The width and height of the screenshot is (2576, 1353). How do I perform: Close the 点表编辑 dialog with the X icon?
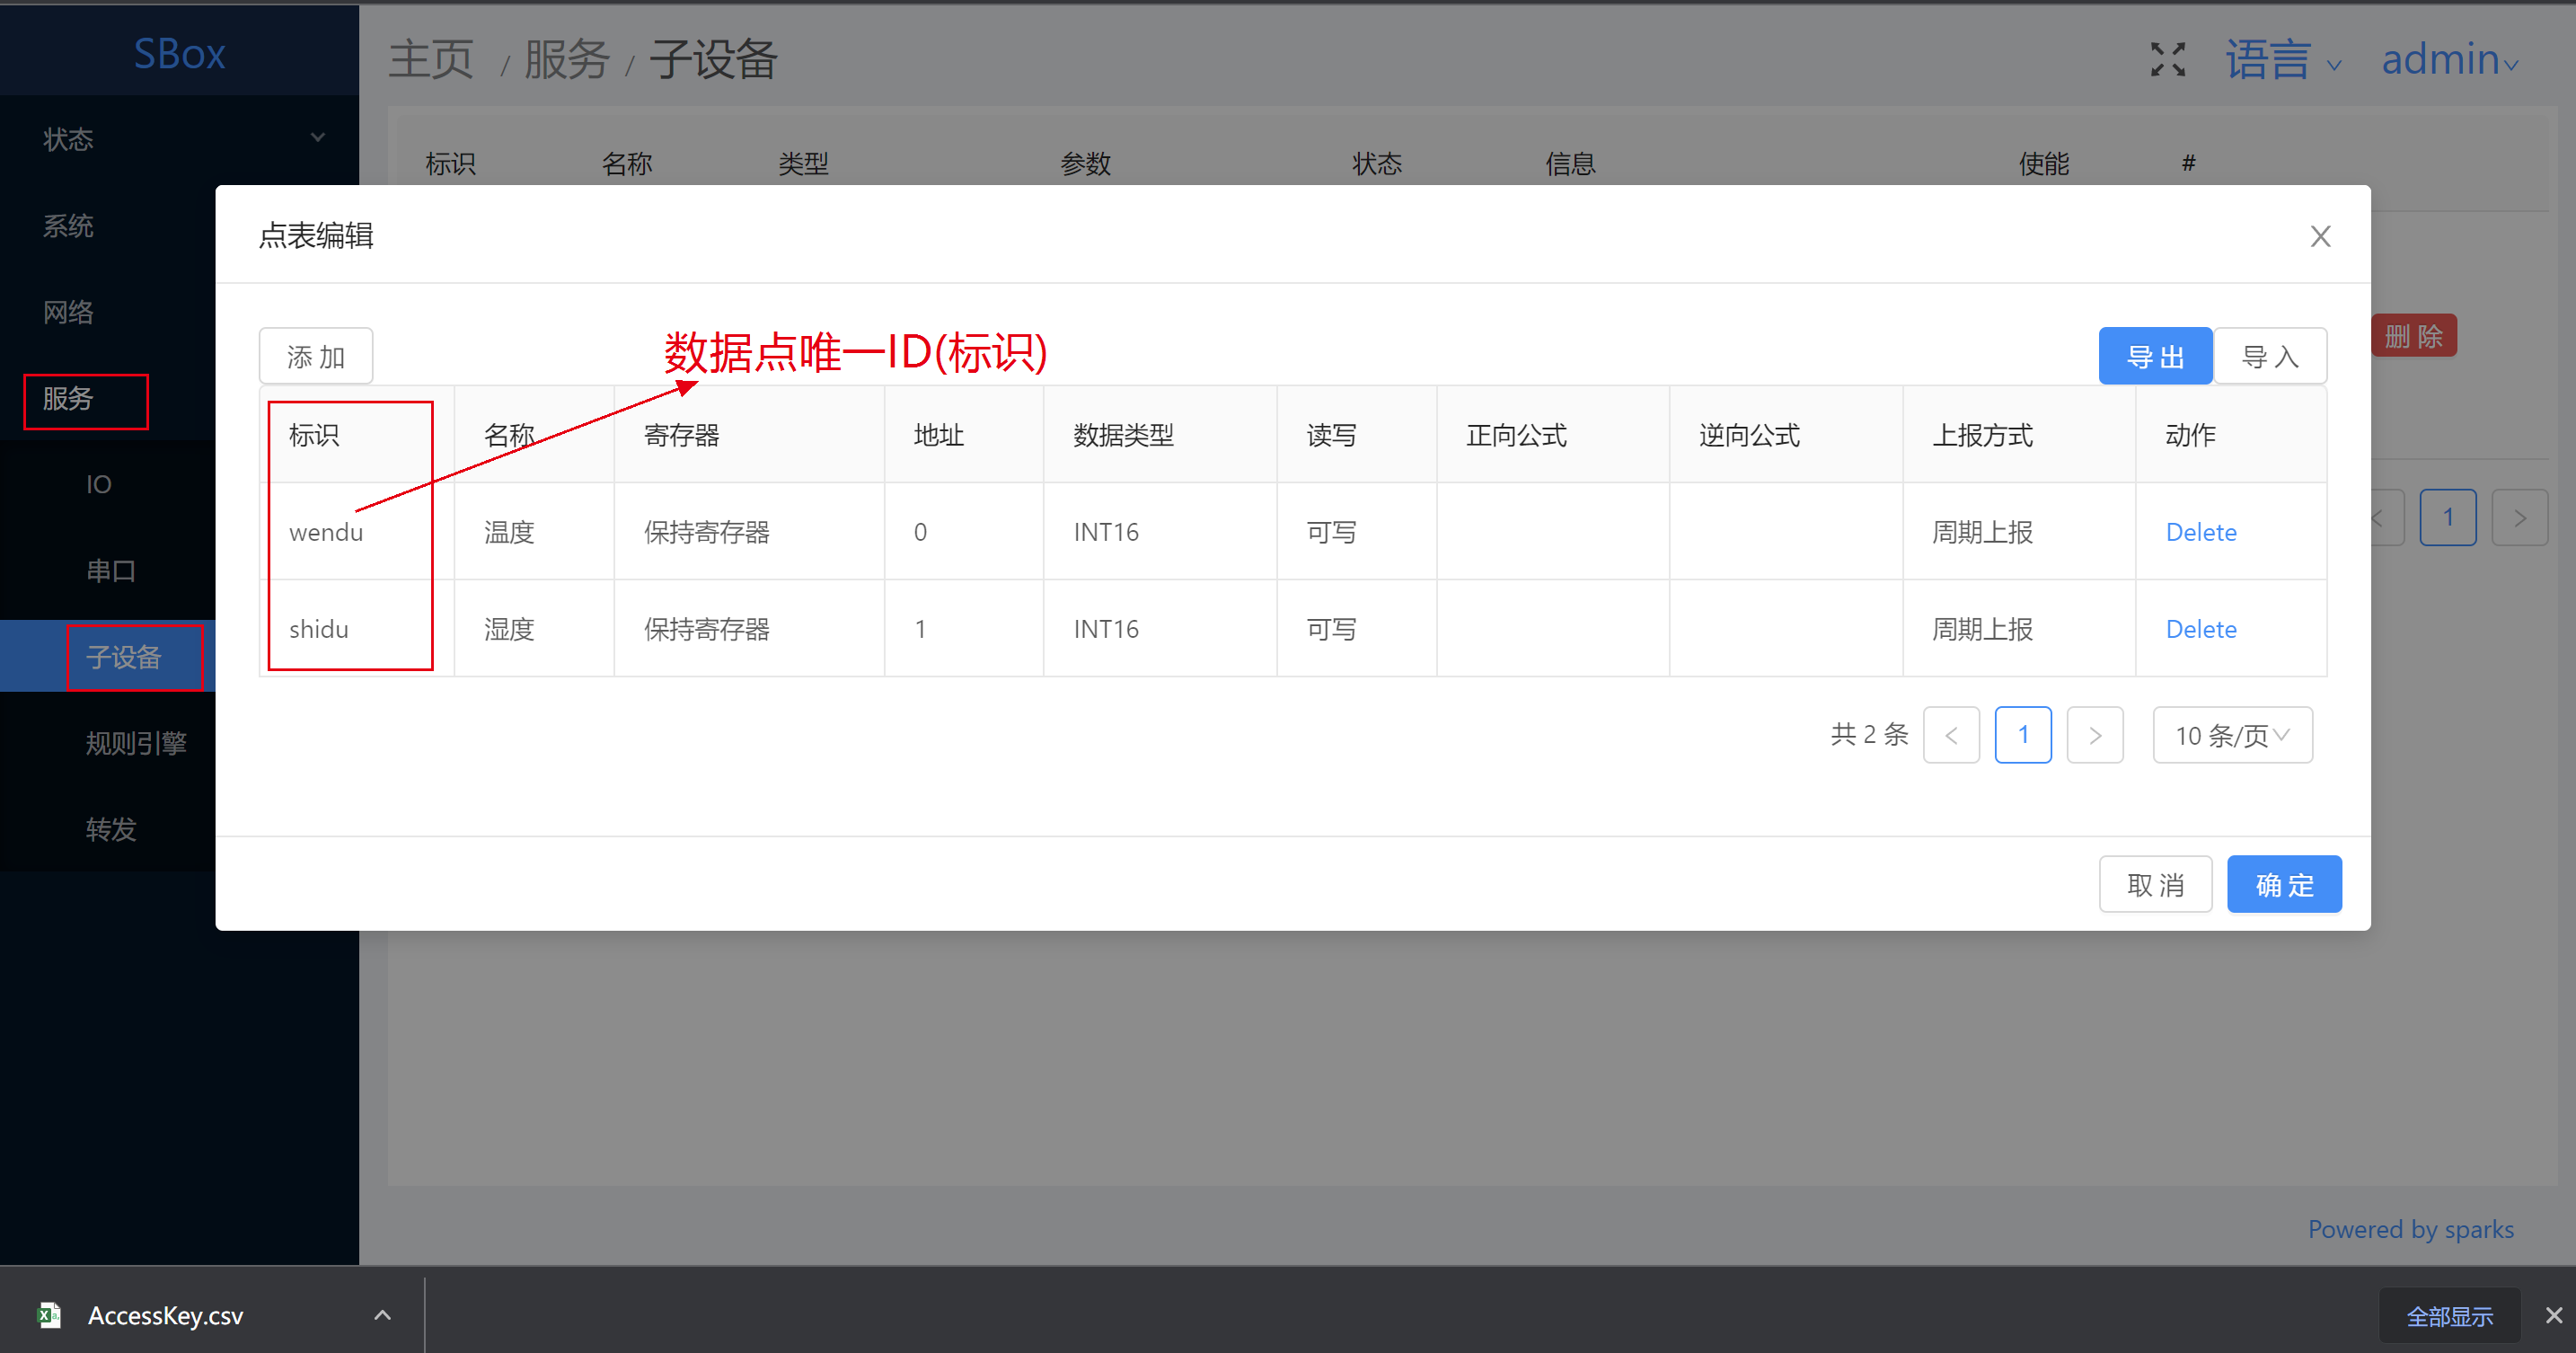(2320, 236)
